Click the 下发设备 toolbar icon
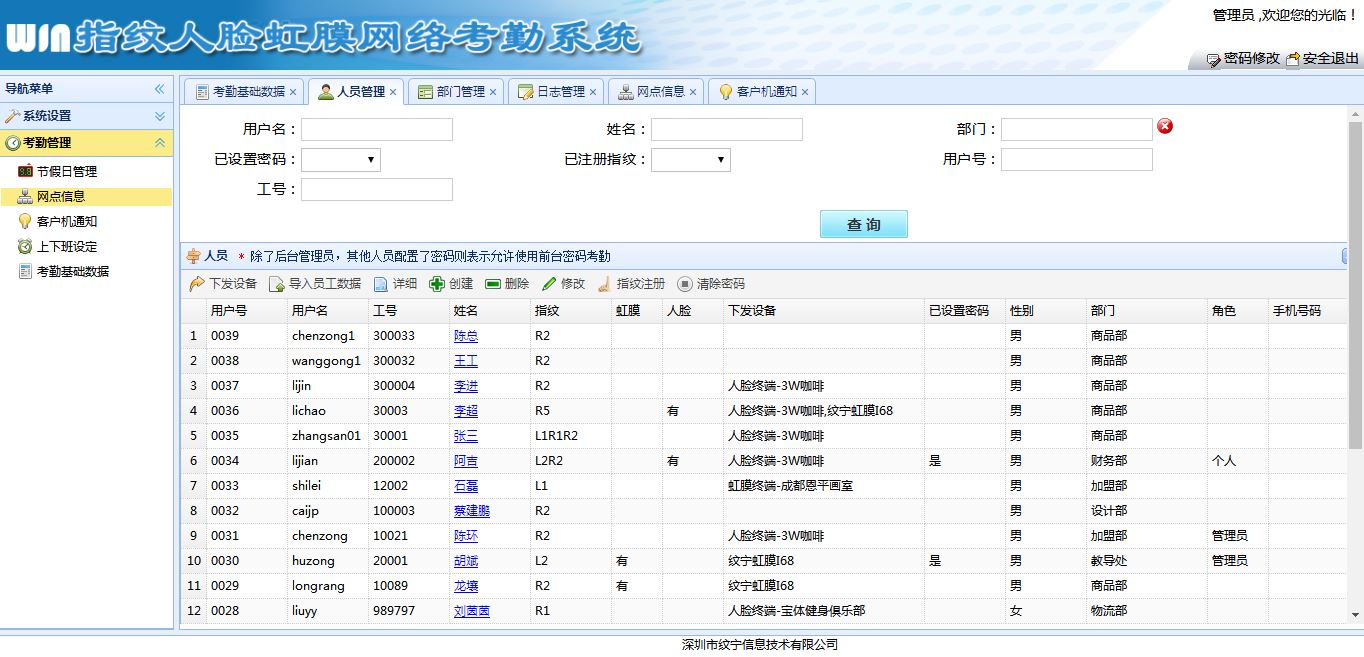Screen dimensions: 1364x657 pyautogui.click(x=197, y=284)
